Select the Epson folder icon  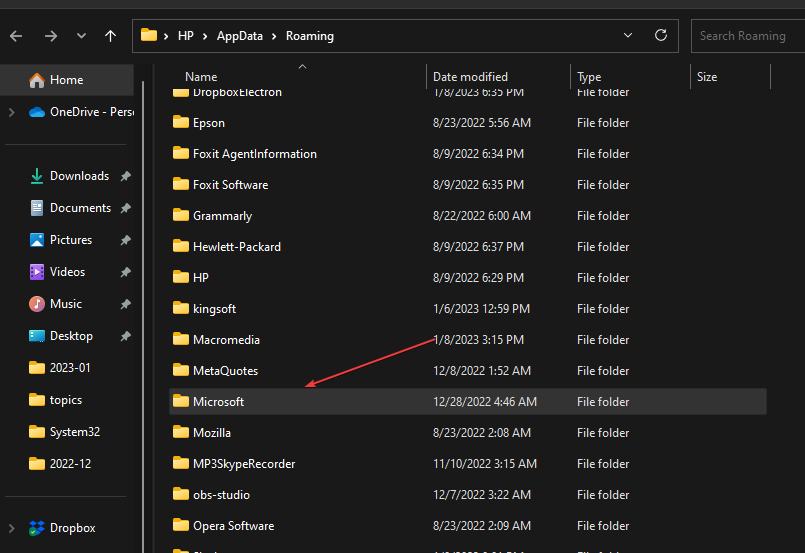pos(181,122)
